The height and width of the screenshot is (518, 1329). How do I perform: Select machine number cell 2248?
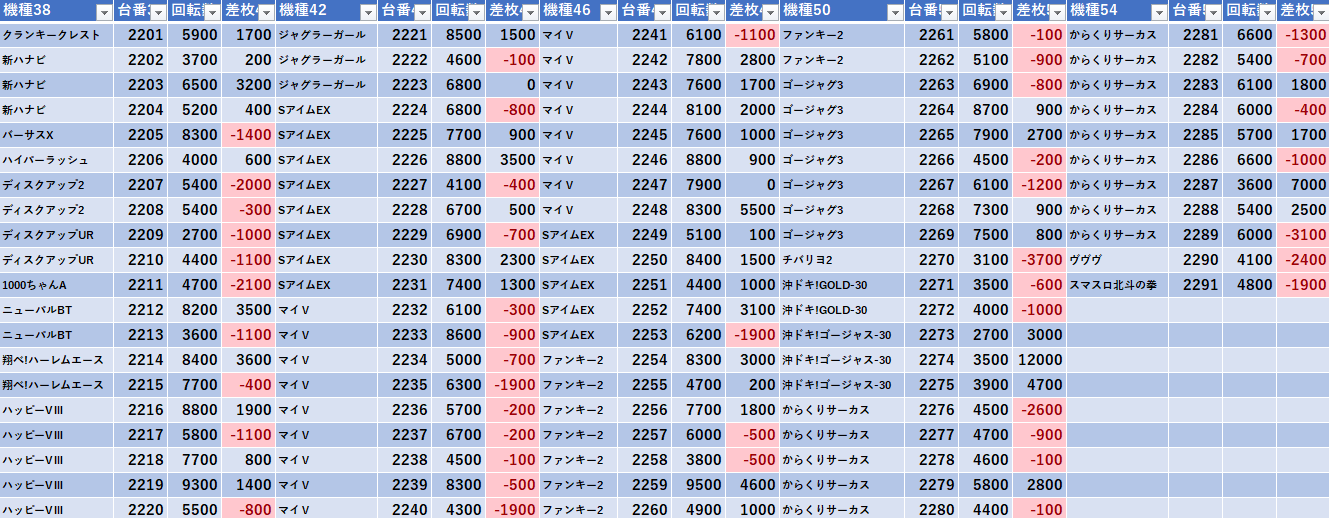pos(646,210)
